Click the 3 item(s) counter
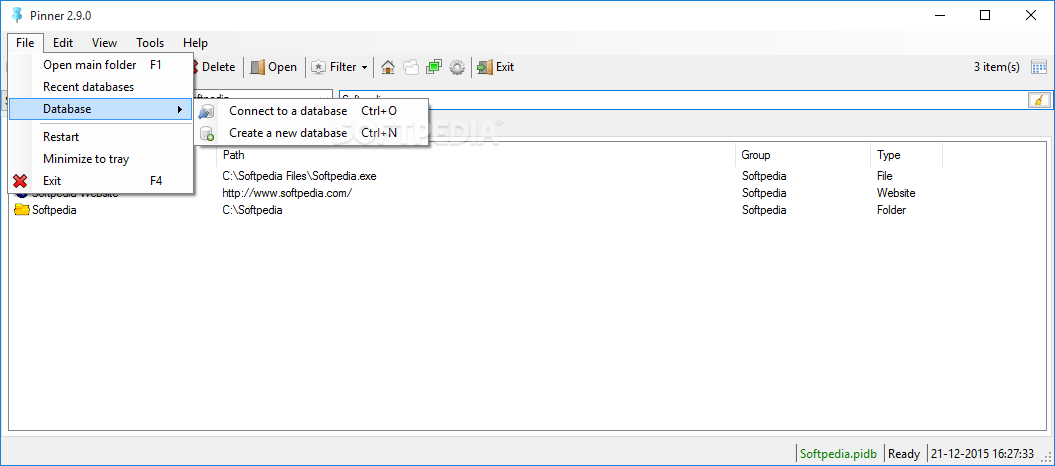This screenshot has height=466, width=1055. (x=996, y=67)
